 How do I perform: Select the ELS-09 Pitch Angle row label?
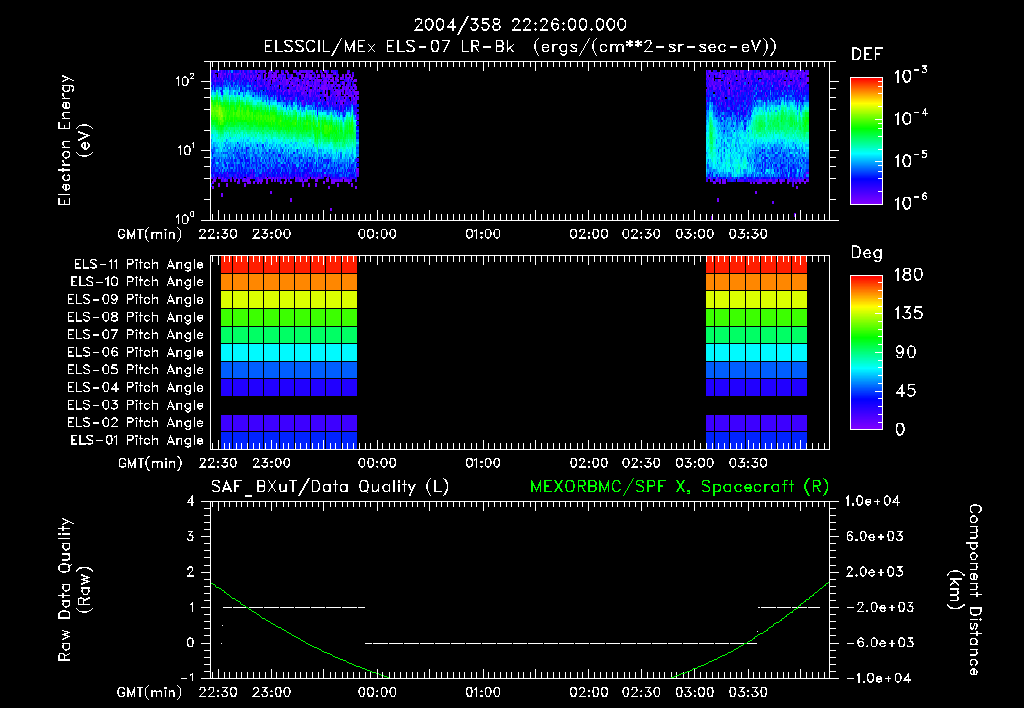(x=136, y=300)
